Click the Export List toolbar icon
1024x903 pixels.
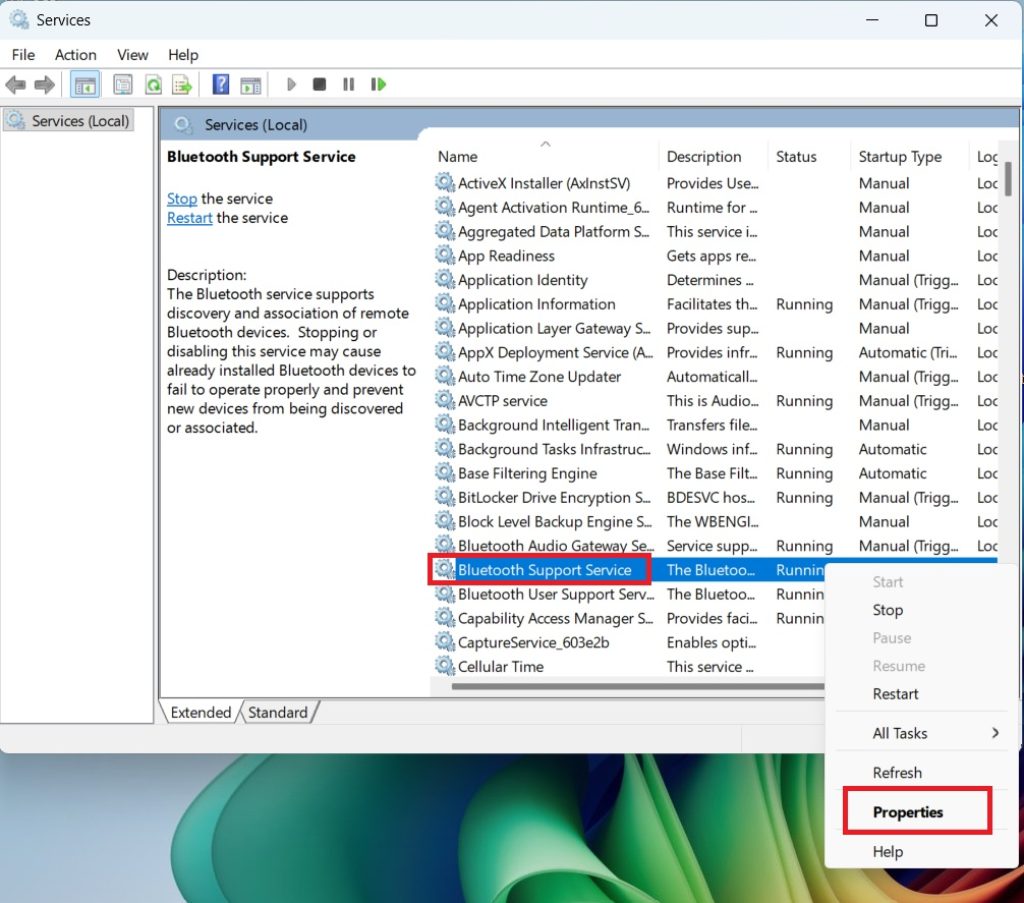click(182, 84)
